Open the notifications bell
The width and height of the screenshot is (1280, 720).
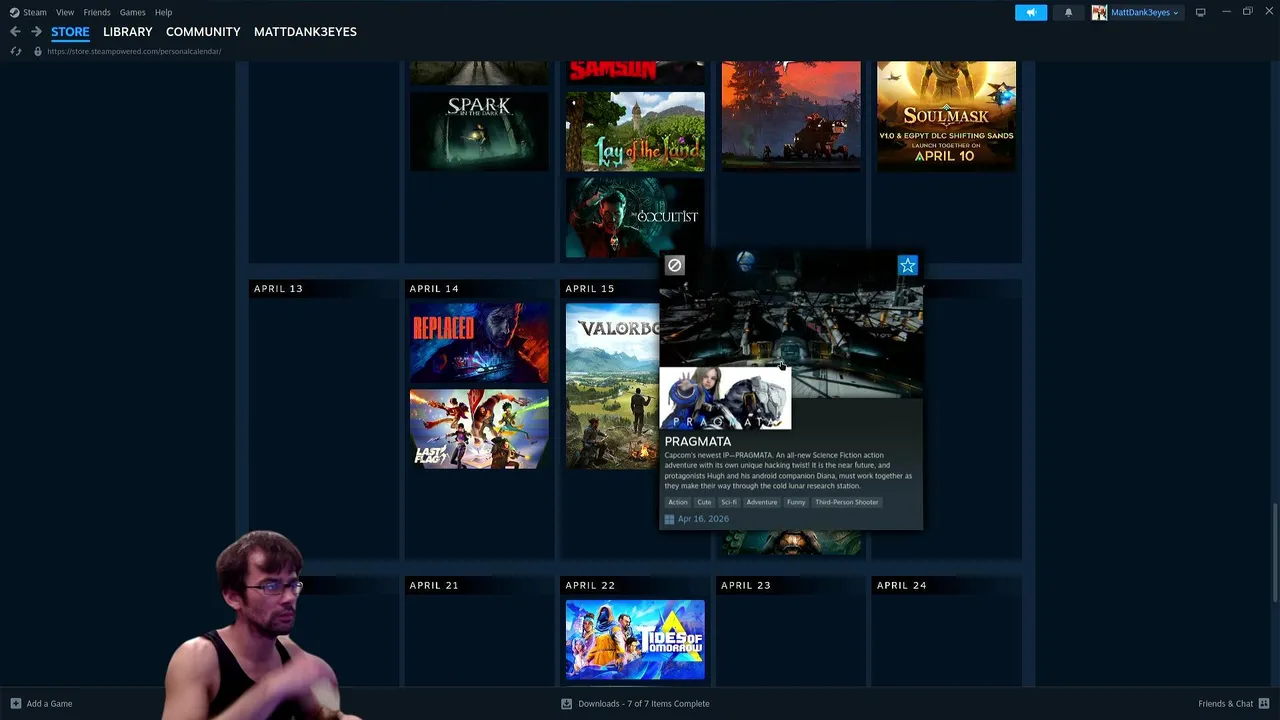(1068, 12)
